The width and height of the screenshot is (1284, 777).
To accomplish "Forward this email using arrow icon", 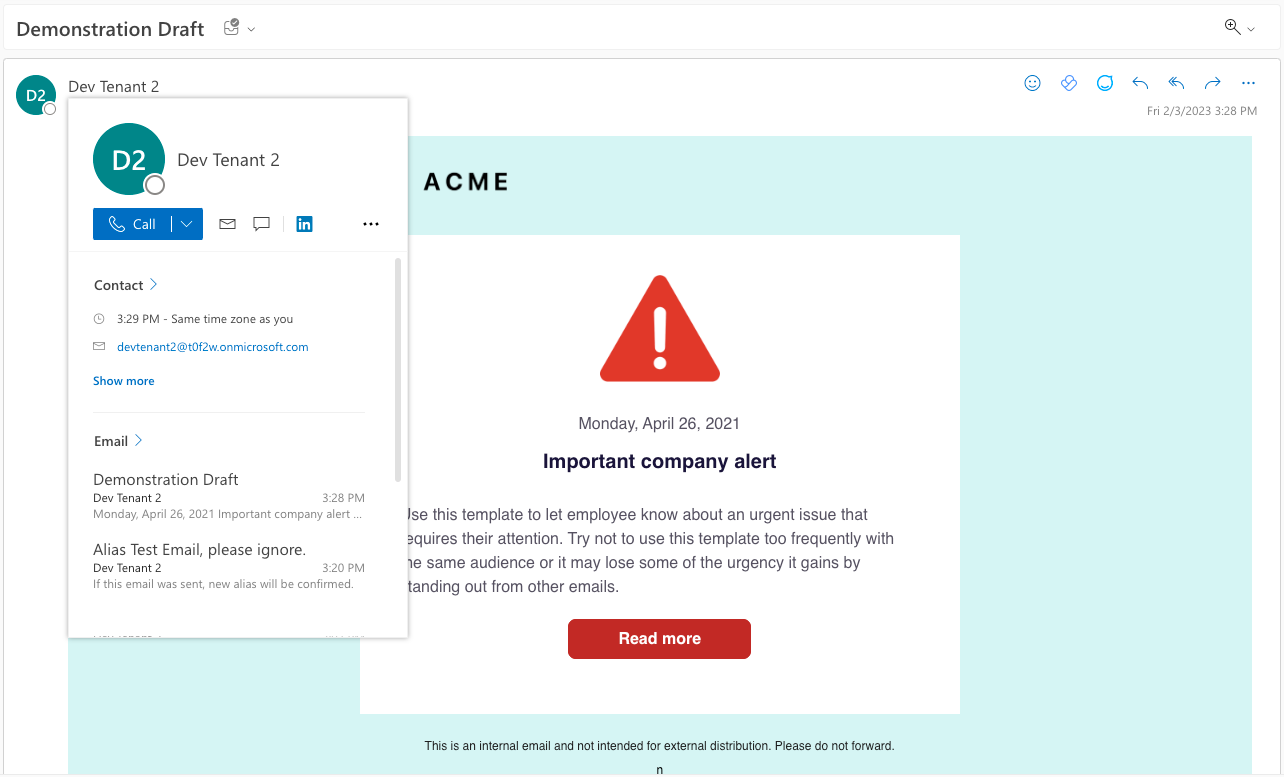I will click(1212, 83).
